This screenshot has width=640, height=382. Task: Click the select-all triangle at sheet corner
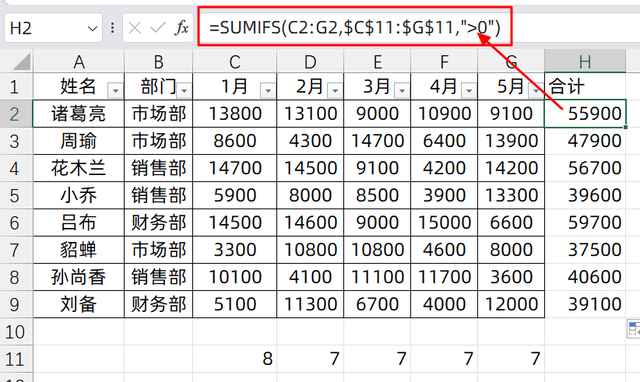tap(21, 62)
